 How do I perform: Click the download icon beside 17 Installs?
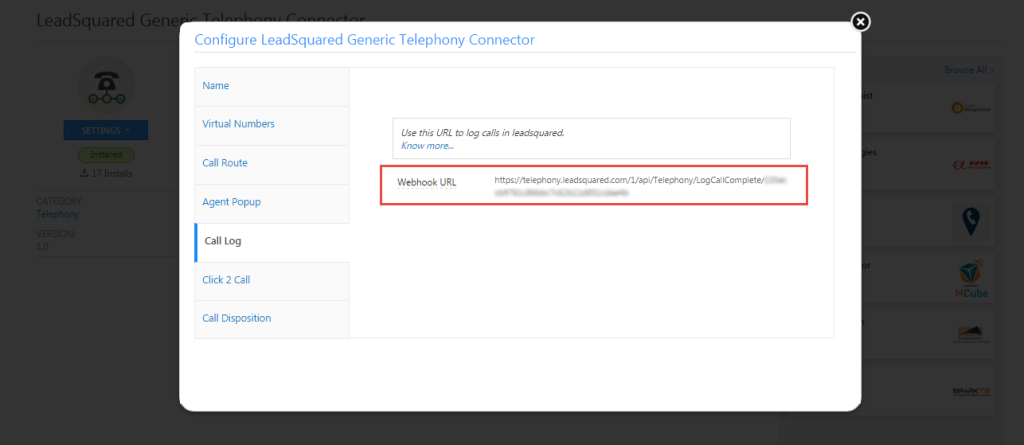point(83,173)
